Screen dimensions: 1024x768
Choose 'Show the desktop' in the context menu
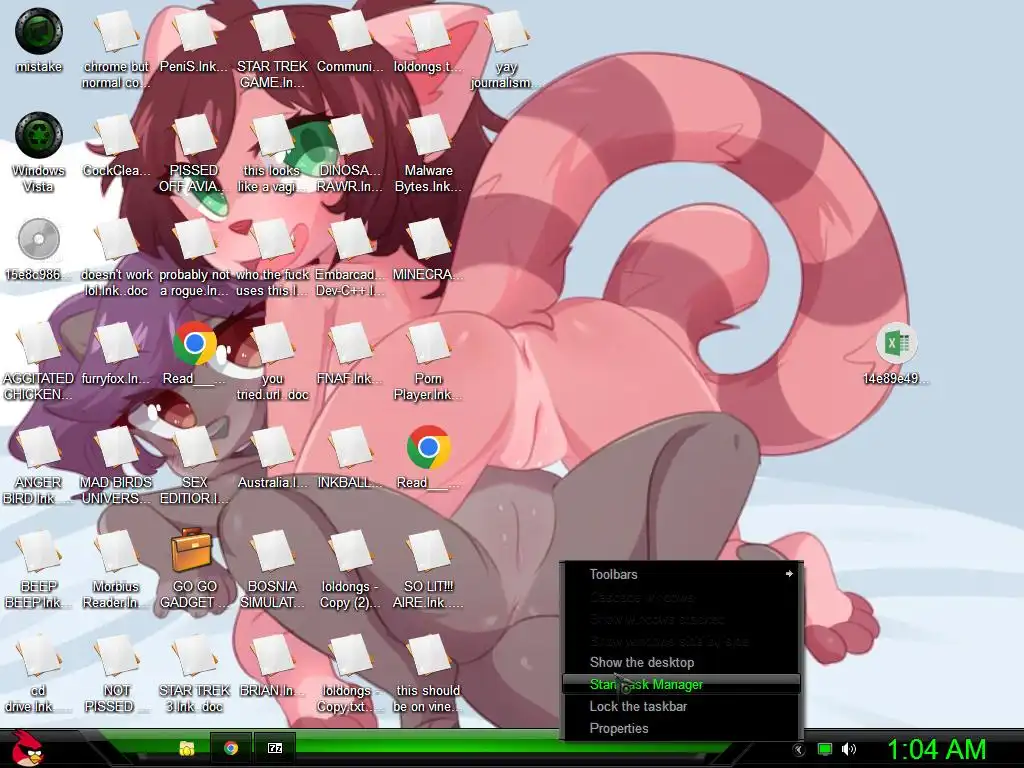[682, 662]
